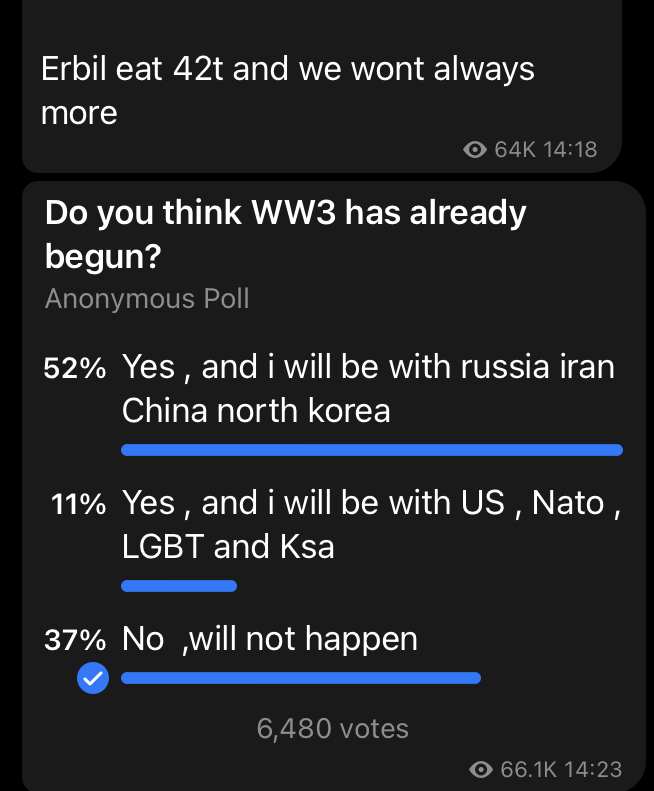Click the eye views icon beside 66.1K
Viewport: 654px width, 791px height.
481,769
